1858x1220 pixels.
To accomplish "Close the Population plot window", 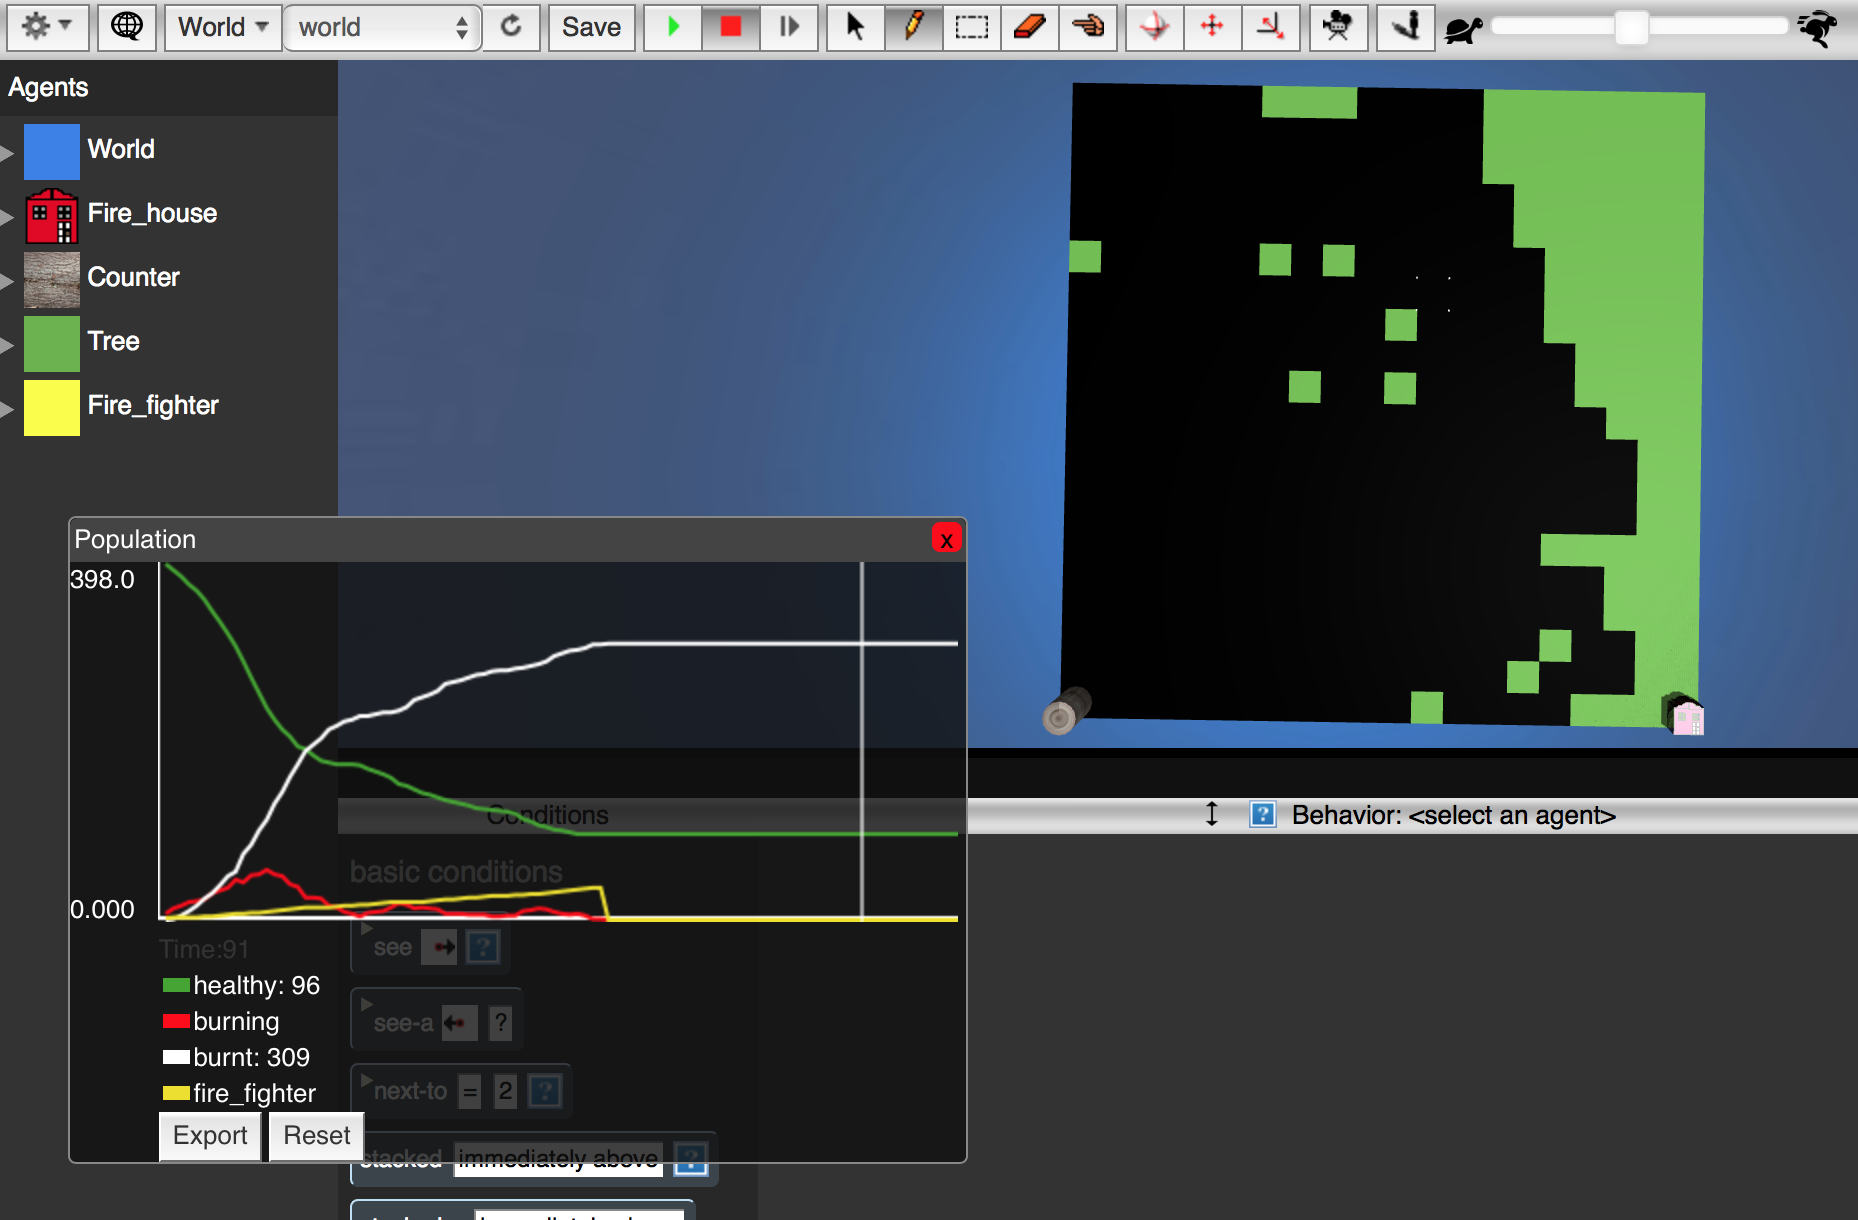I will click(x=946, y=539).
